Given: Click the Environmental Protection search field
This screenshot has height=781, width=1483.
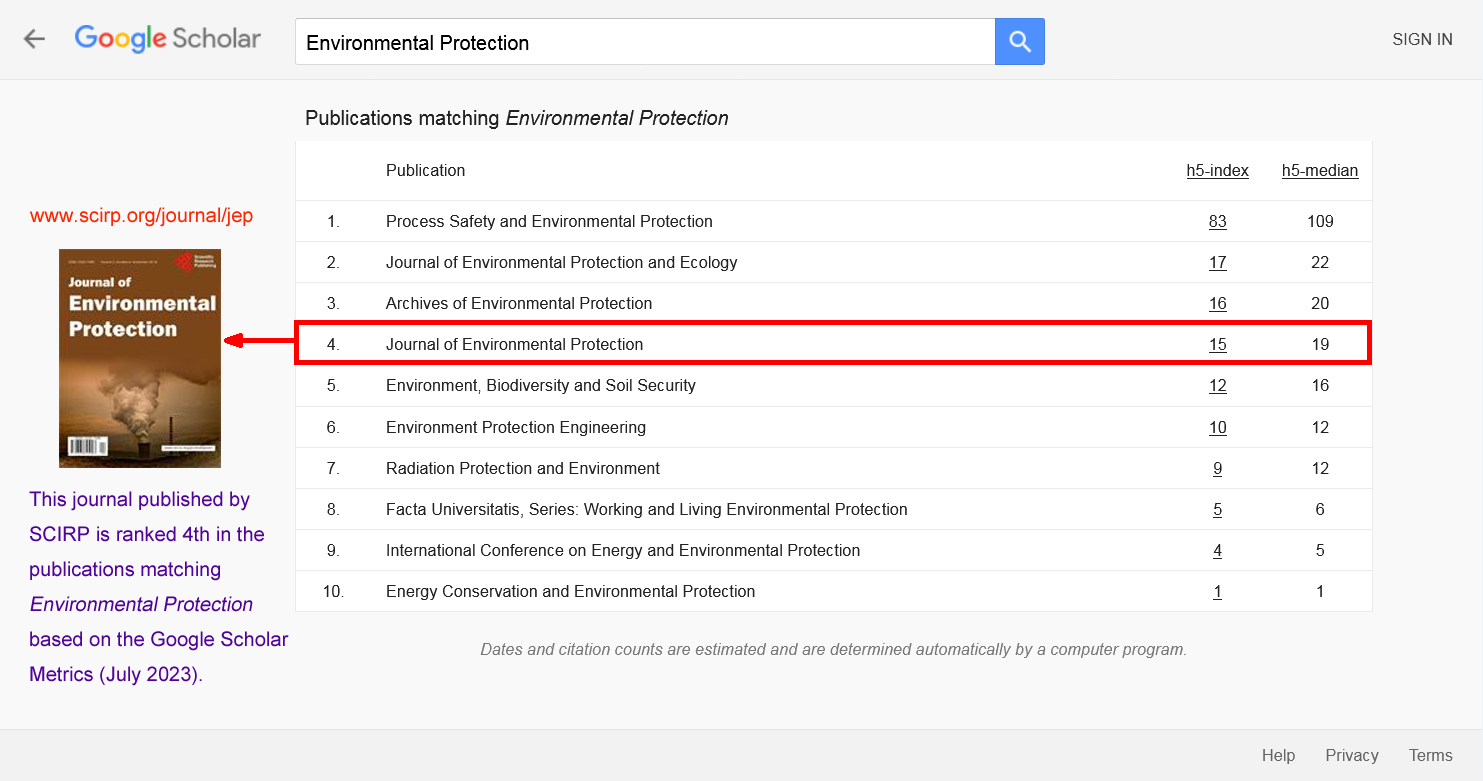Looking at the screenshot, I should tap(644, 42).
